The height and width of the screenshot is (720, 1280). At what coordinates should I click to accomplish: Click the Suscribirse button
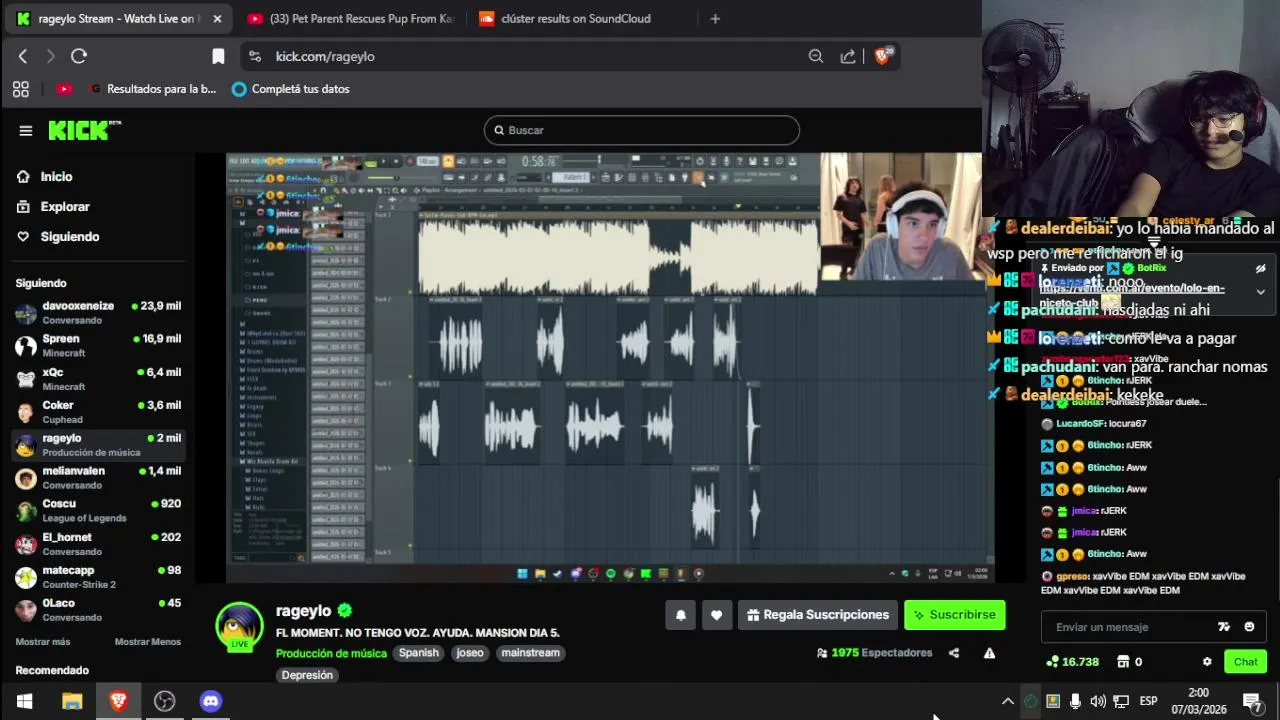coord(955,615)
